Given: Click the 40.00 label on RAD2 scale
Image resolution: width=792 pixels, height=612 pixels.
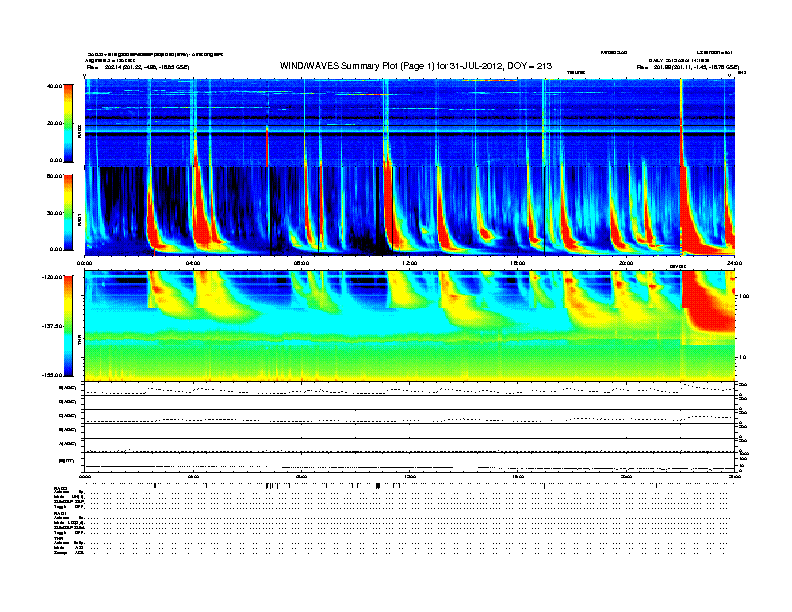Looking at the screenshot, I should [54, 86].
